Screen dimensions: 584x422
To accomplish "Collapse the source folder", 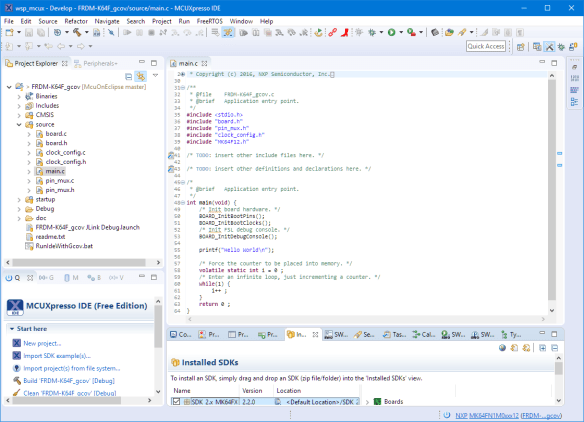I will click(x=19, y=124).
